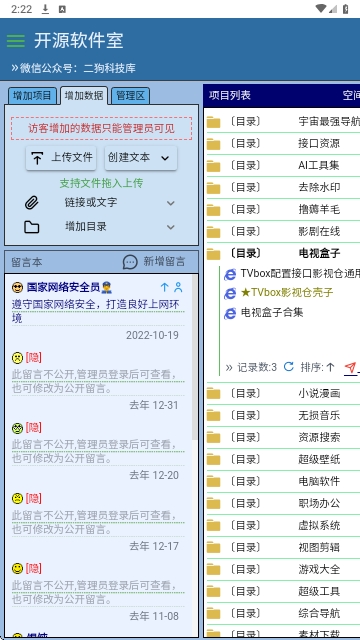Click the hidden message dated 去年 12-17
The image size is (360, 640).
pyautogui.click(x=98, y=522)
